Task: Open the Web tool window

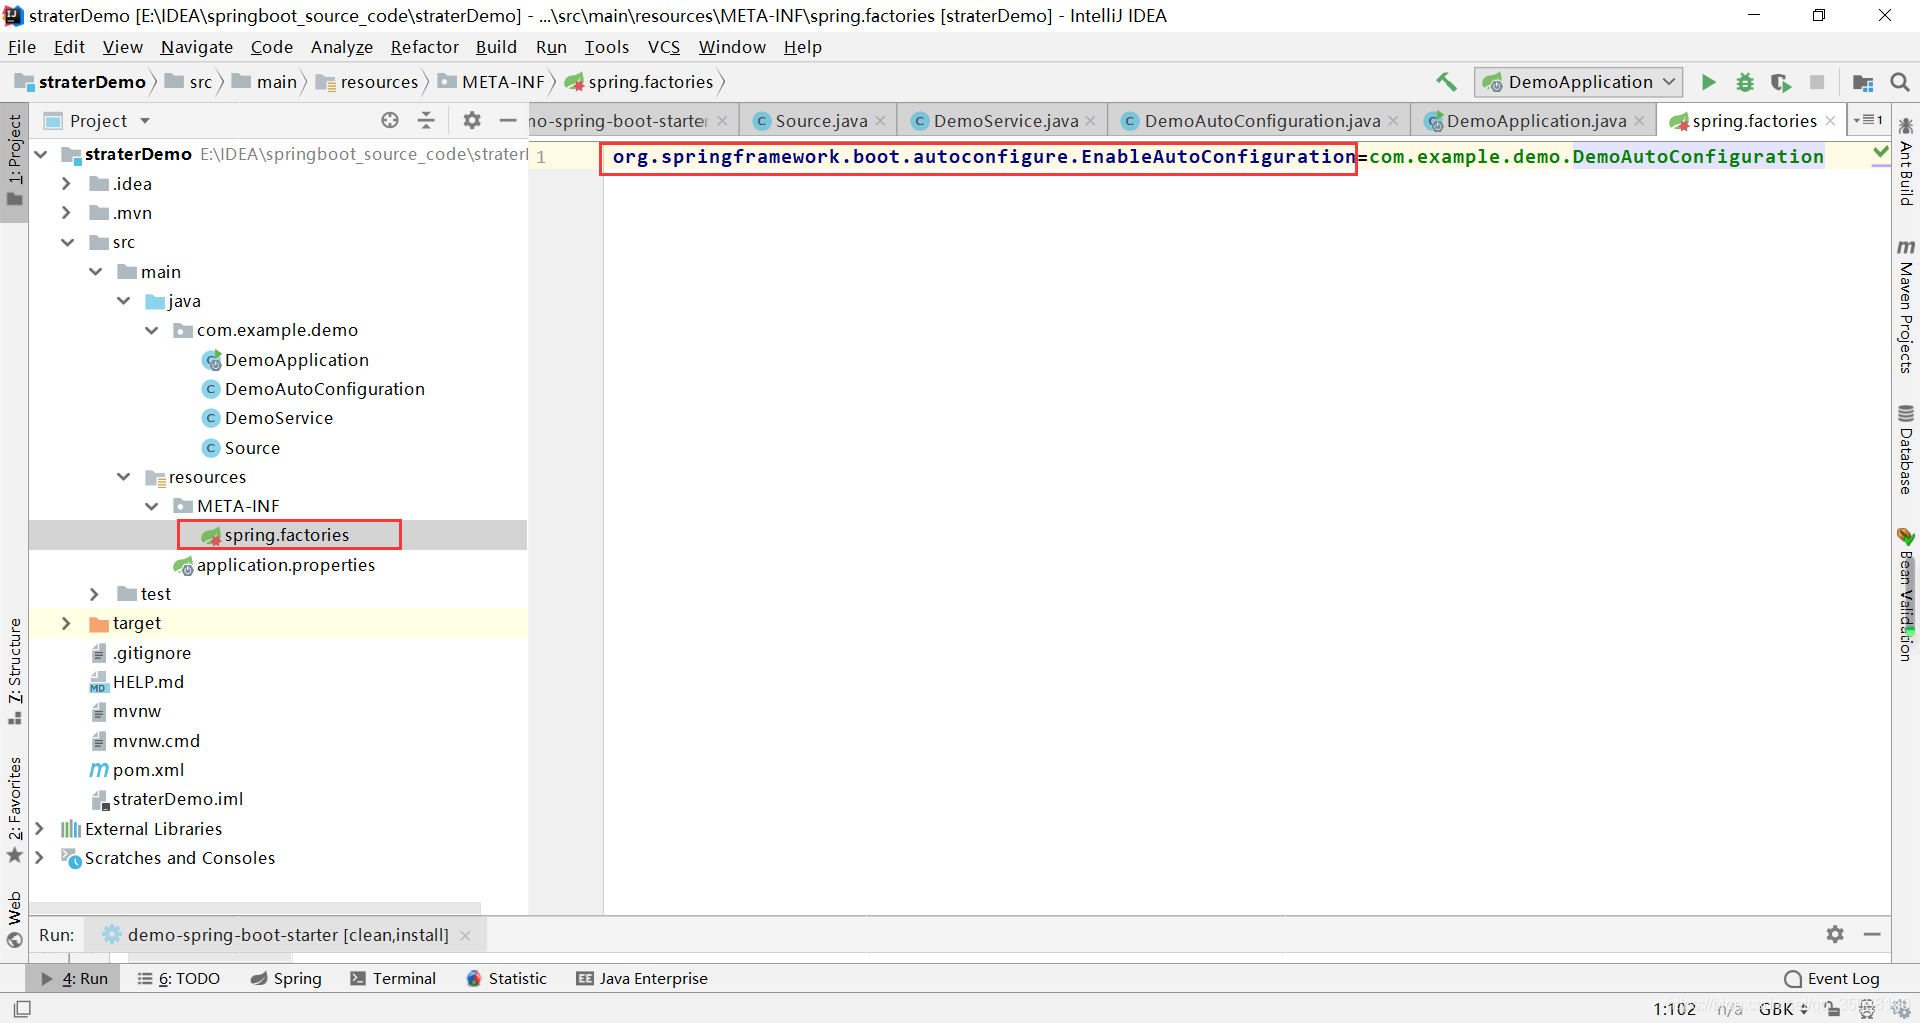Action: [14, 919]
